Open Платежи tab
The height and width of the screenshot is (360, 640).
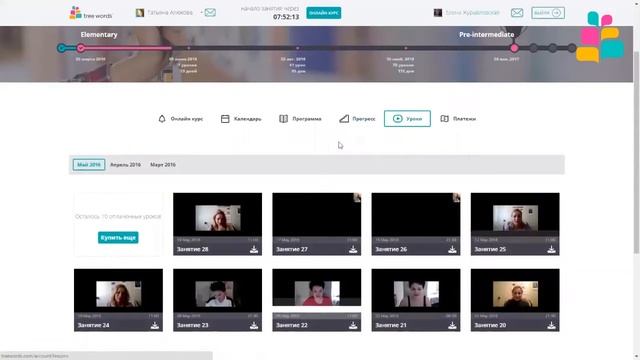coord(458,119)
